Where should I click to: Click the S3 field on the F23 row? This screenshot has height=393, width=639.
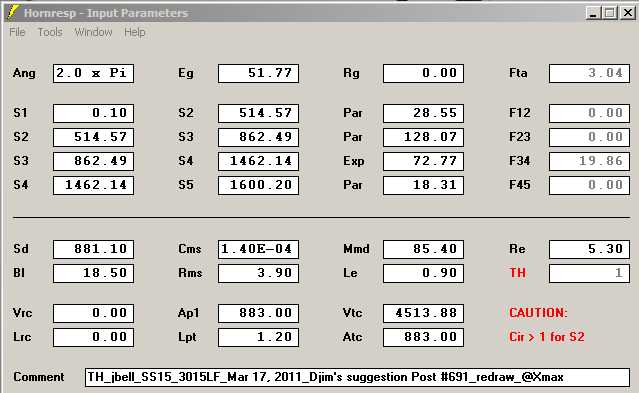click(258, 137)
